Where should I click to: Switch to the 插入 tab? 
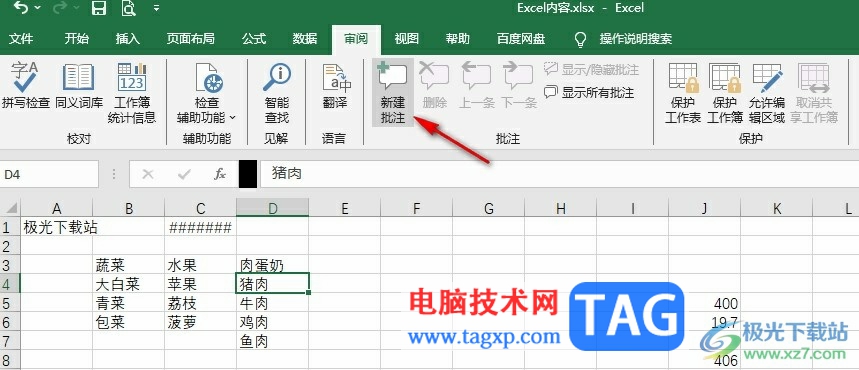(128, 39)
